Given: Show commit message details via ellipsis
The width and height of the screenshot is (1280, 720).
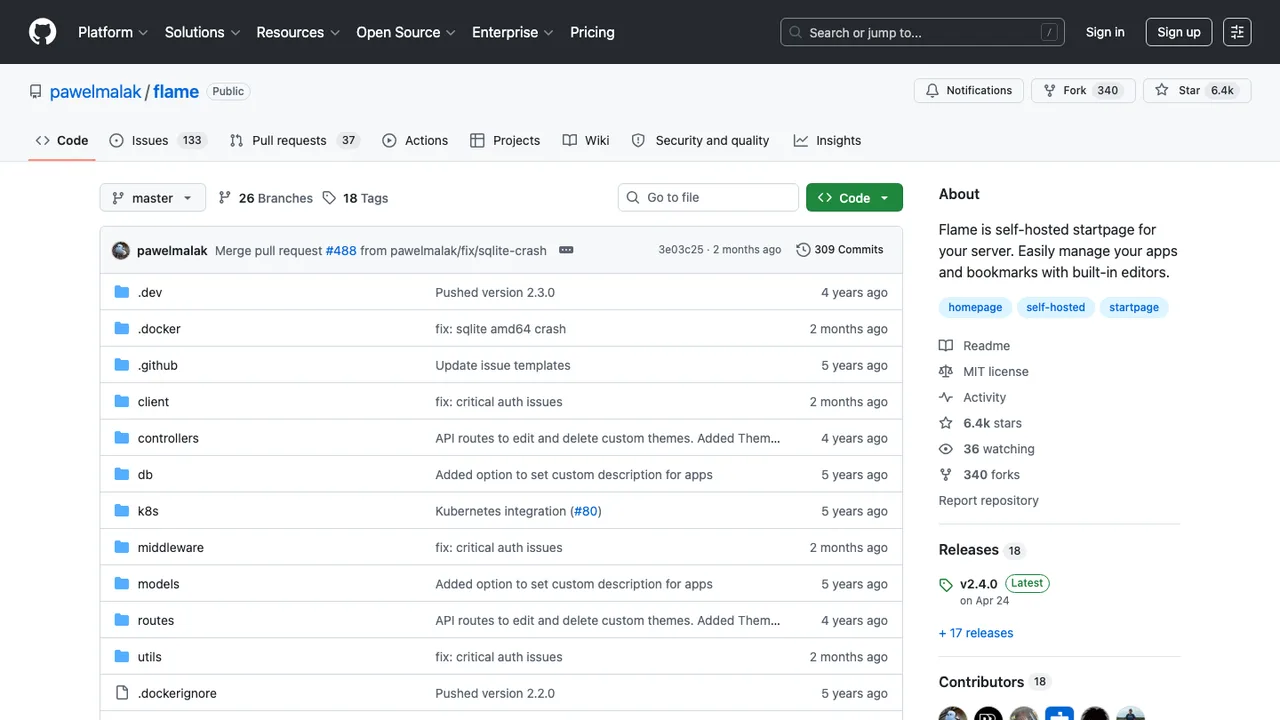Looking at the screenshot, I should 566,250.
